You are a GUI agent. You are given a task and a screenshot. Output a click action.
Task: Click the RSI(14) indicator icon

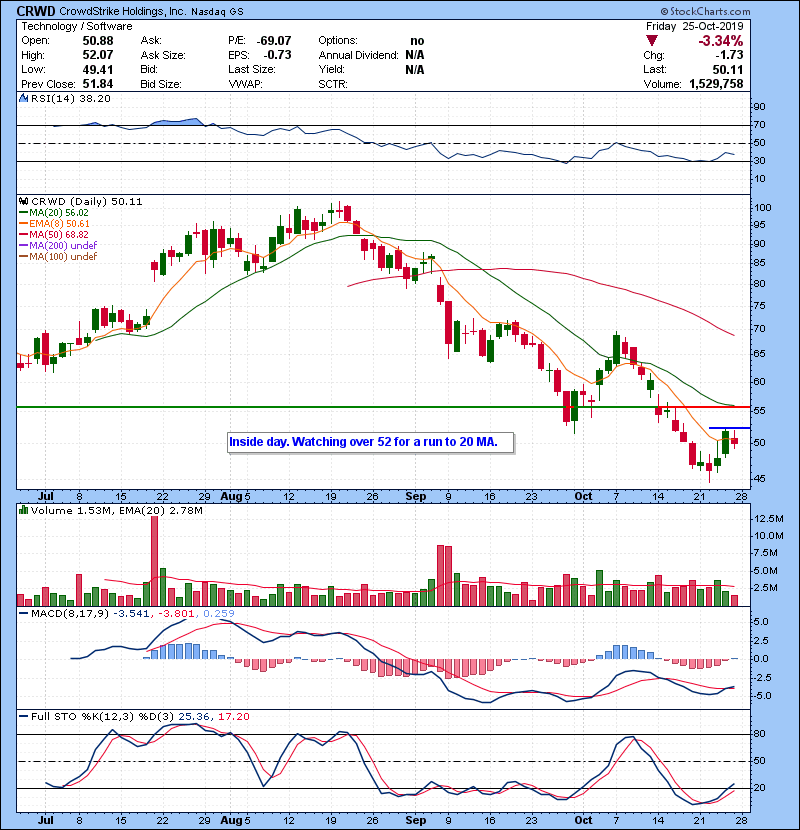[x=23, y=98]
